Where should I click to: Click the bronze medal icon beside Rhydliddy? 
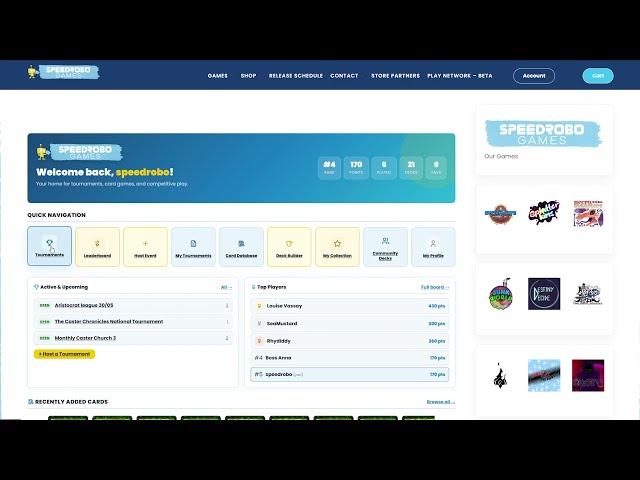click(x=259, y=340)
